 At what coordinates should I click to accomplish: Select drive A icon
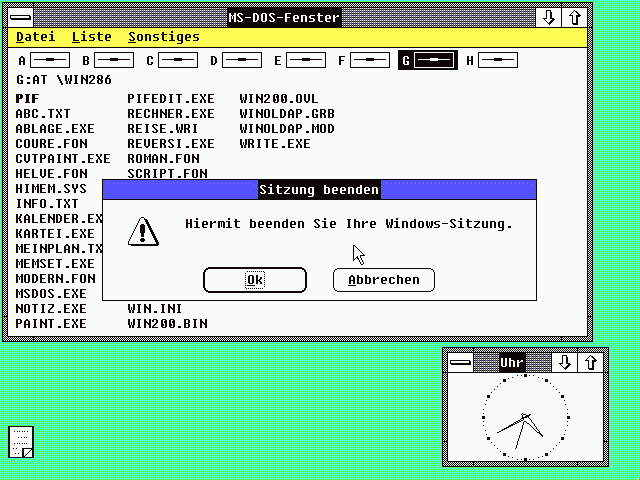49,61
